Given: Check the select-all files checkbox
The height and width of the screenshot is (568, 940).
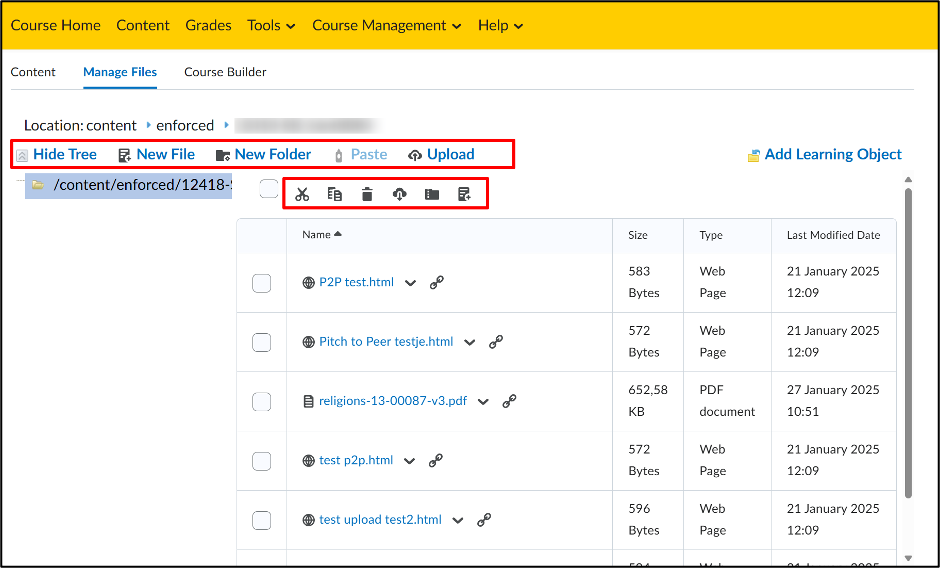Looking at the screenshot, I should tap(269, 188).
